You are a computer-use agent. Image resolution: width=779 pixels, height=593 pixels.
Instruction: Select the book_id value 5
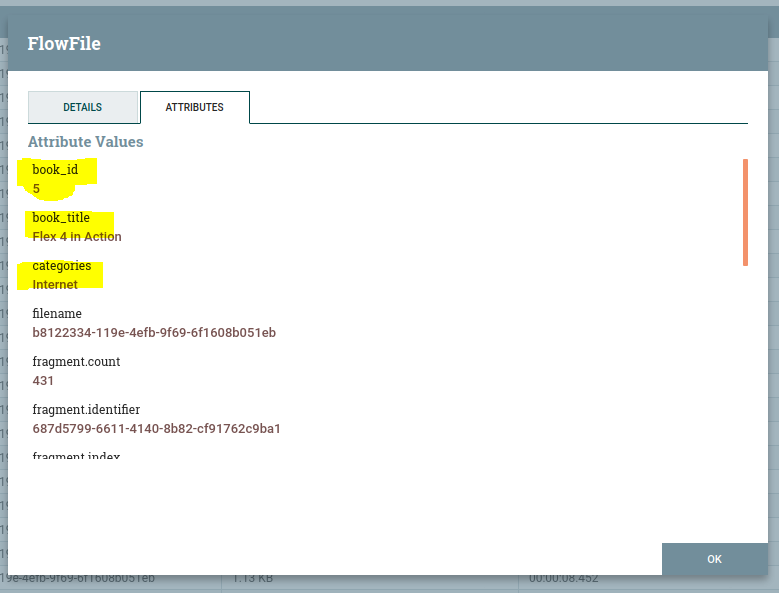click(36, 188)
